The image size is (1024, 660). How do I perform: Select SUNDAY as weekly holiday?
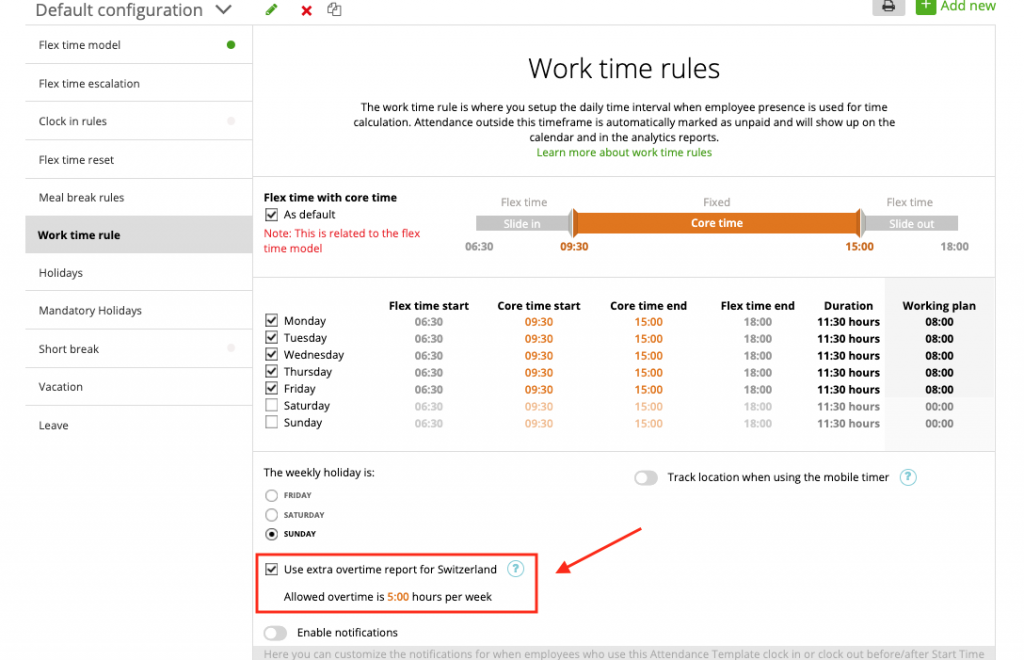(x=271, y=534)
